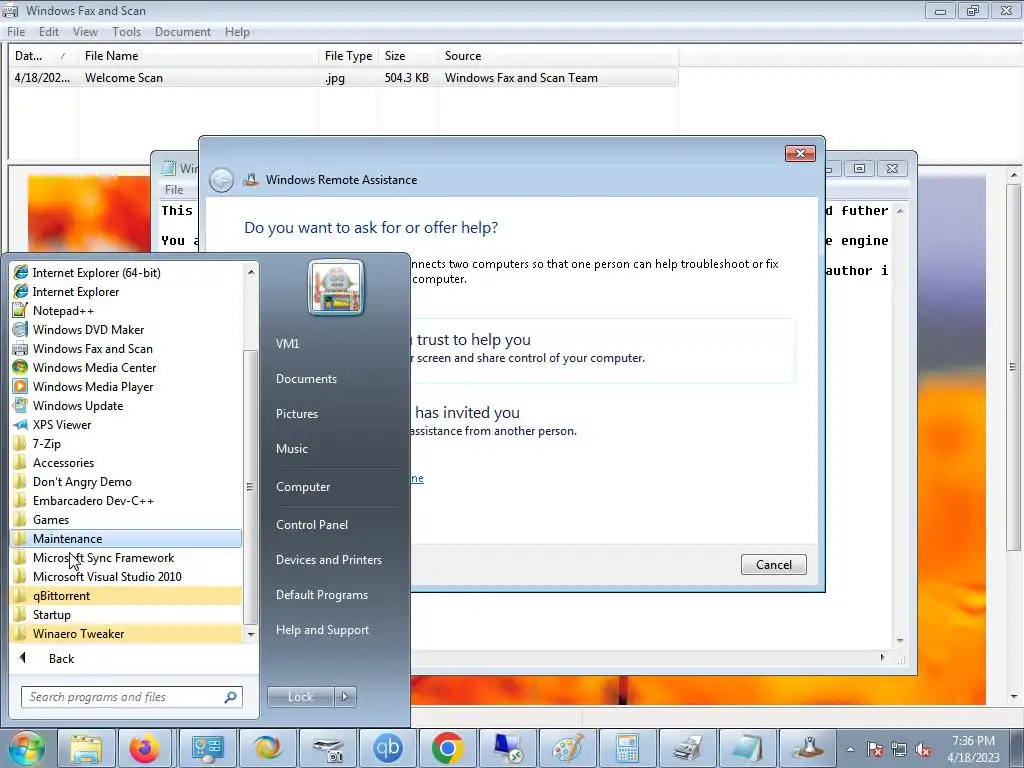The image size is (1024, 768).
Task: Click the search magnifier icon
Action: point(230,697)
